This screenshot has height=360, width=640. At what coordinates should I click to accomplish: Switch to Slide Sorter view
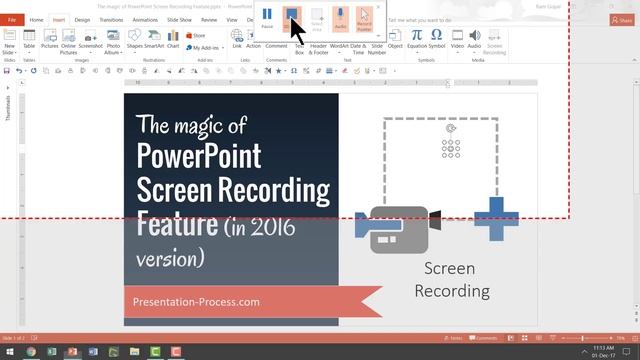524,338
